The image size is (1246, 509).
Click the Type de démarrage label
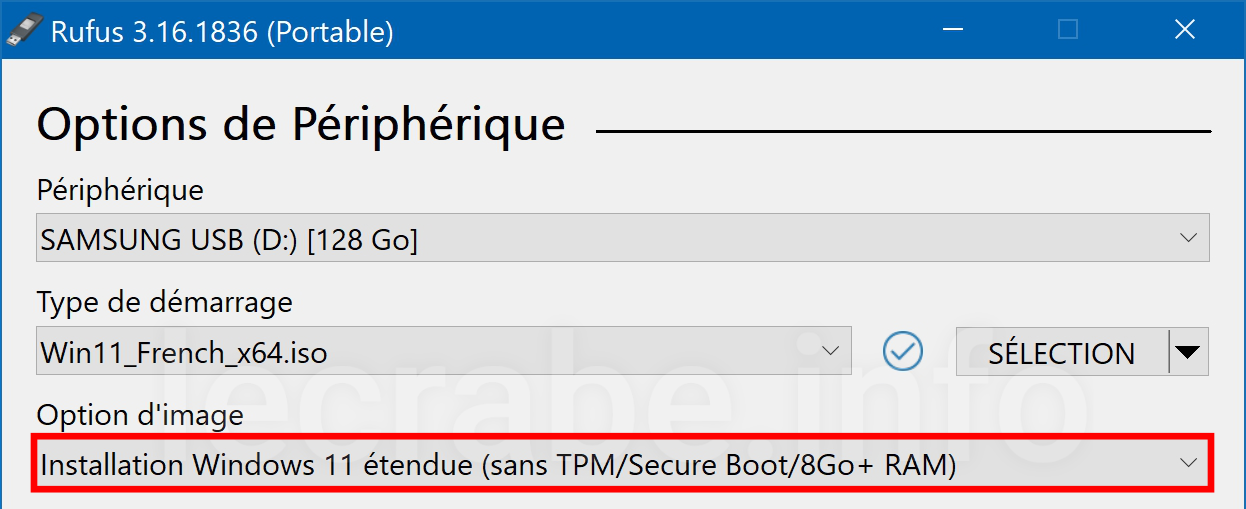tap(165, 301)
